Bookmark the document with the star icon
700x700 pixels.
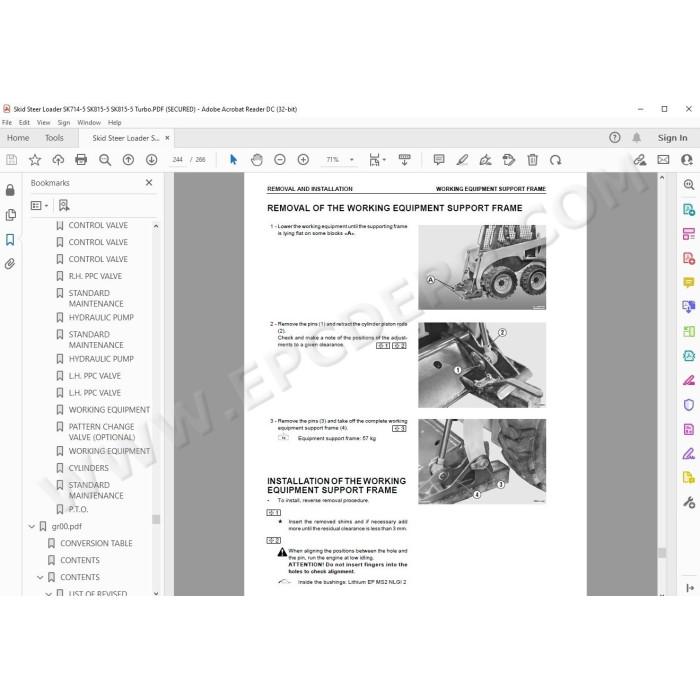point(35,160)
